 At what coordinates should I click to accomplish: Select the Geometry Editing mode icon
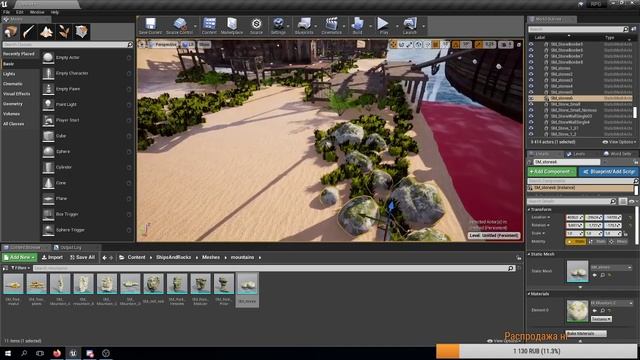(81, 32)
